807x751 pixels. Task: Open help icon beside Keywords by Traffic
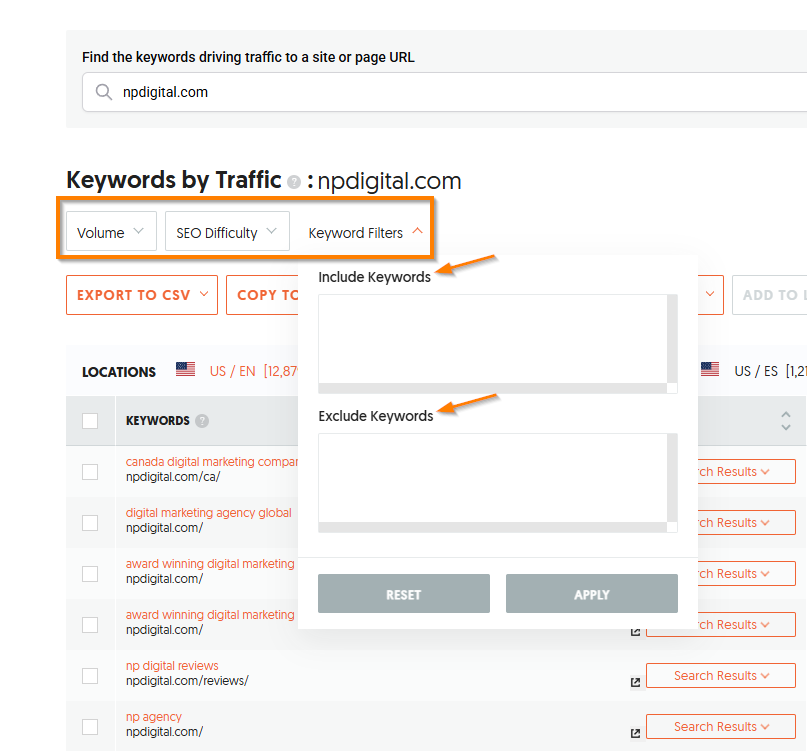click(294, 182)
